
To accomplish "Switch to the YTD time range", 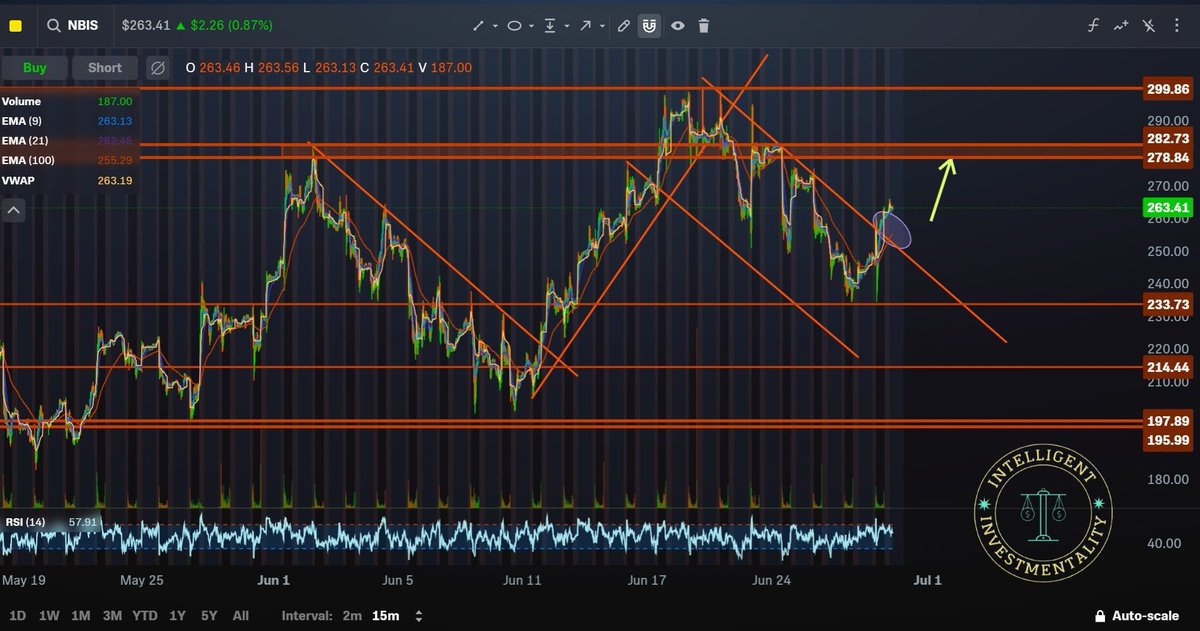I will click(146, 616).
